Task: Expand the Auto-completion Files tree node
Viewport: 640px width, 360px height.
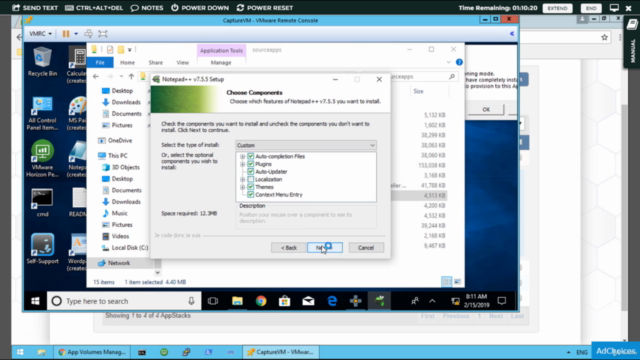Action: tap(242, 156)
